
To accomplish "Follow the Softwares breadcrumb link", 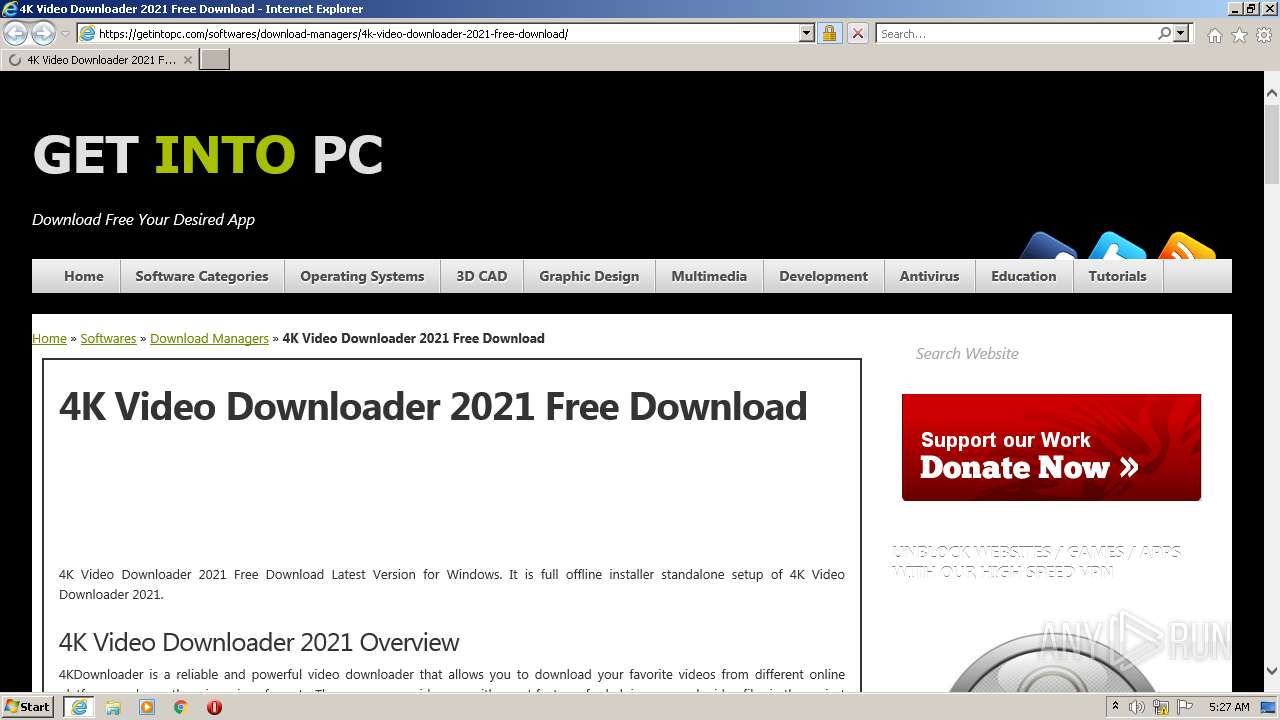I will pyautogui.click(x=108, y=338).
